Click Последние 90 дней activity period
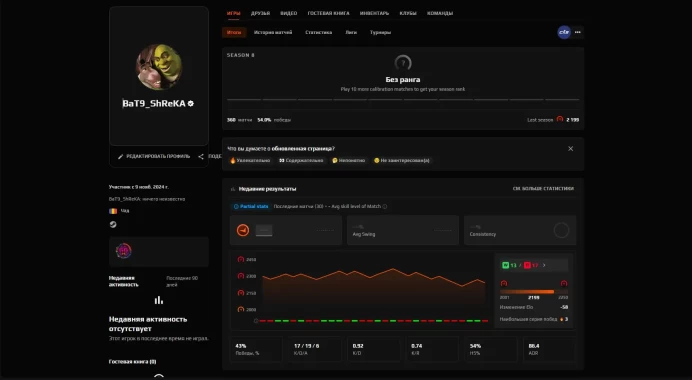692x380 pixels. [182, 282]
